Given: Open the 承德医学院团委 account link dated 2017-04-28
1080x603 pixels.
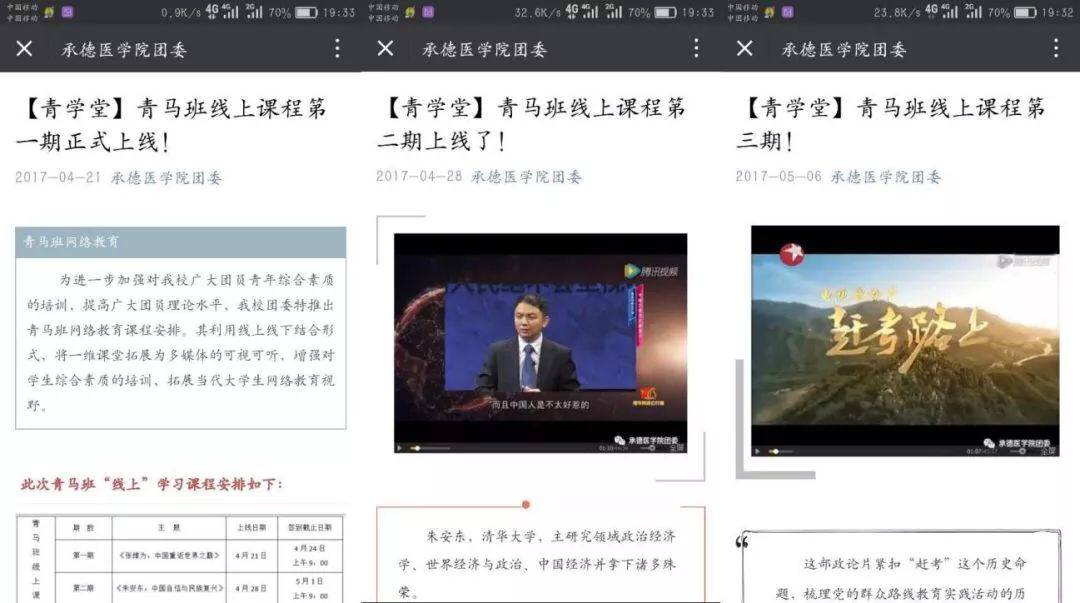Looking at the screenshot, I should 526,177.
